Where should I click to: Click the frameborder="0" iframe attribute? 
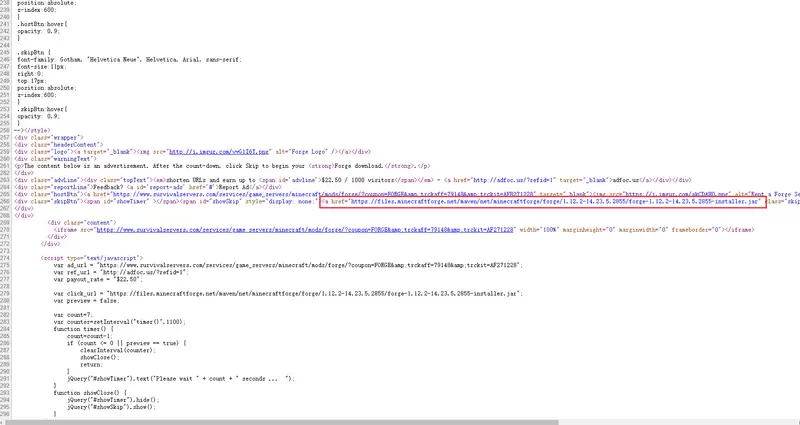click(x=697, y=230)
